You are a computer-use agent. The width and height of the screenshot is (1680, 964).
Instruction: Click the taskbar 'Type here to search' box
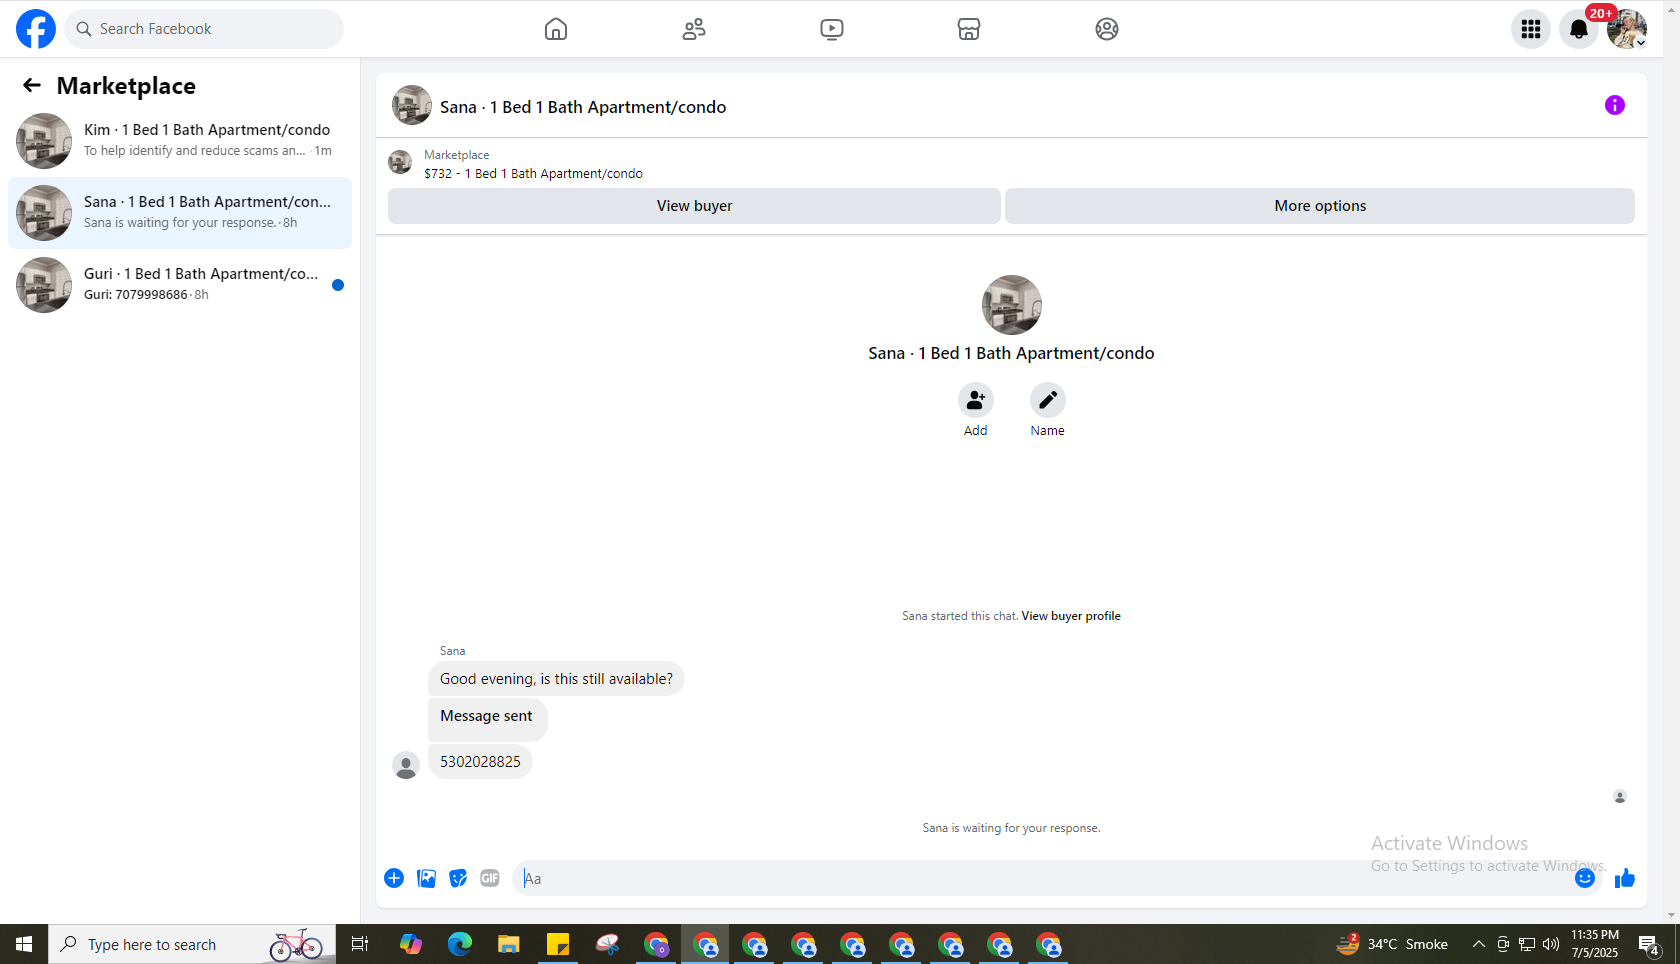coord(192,944)
